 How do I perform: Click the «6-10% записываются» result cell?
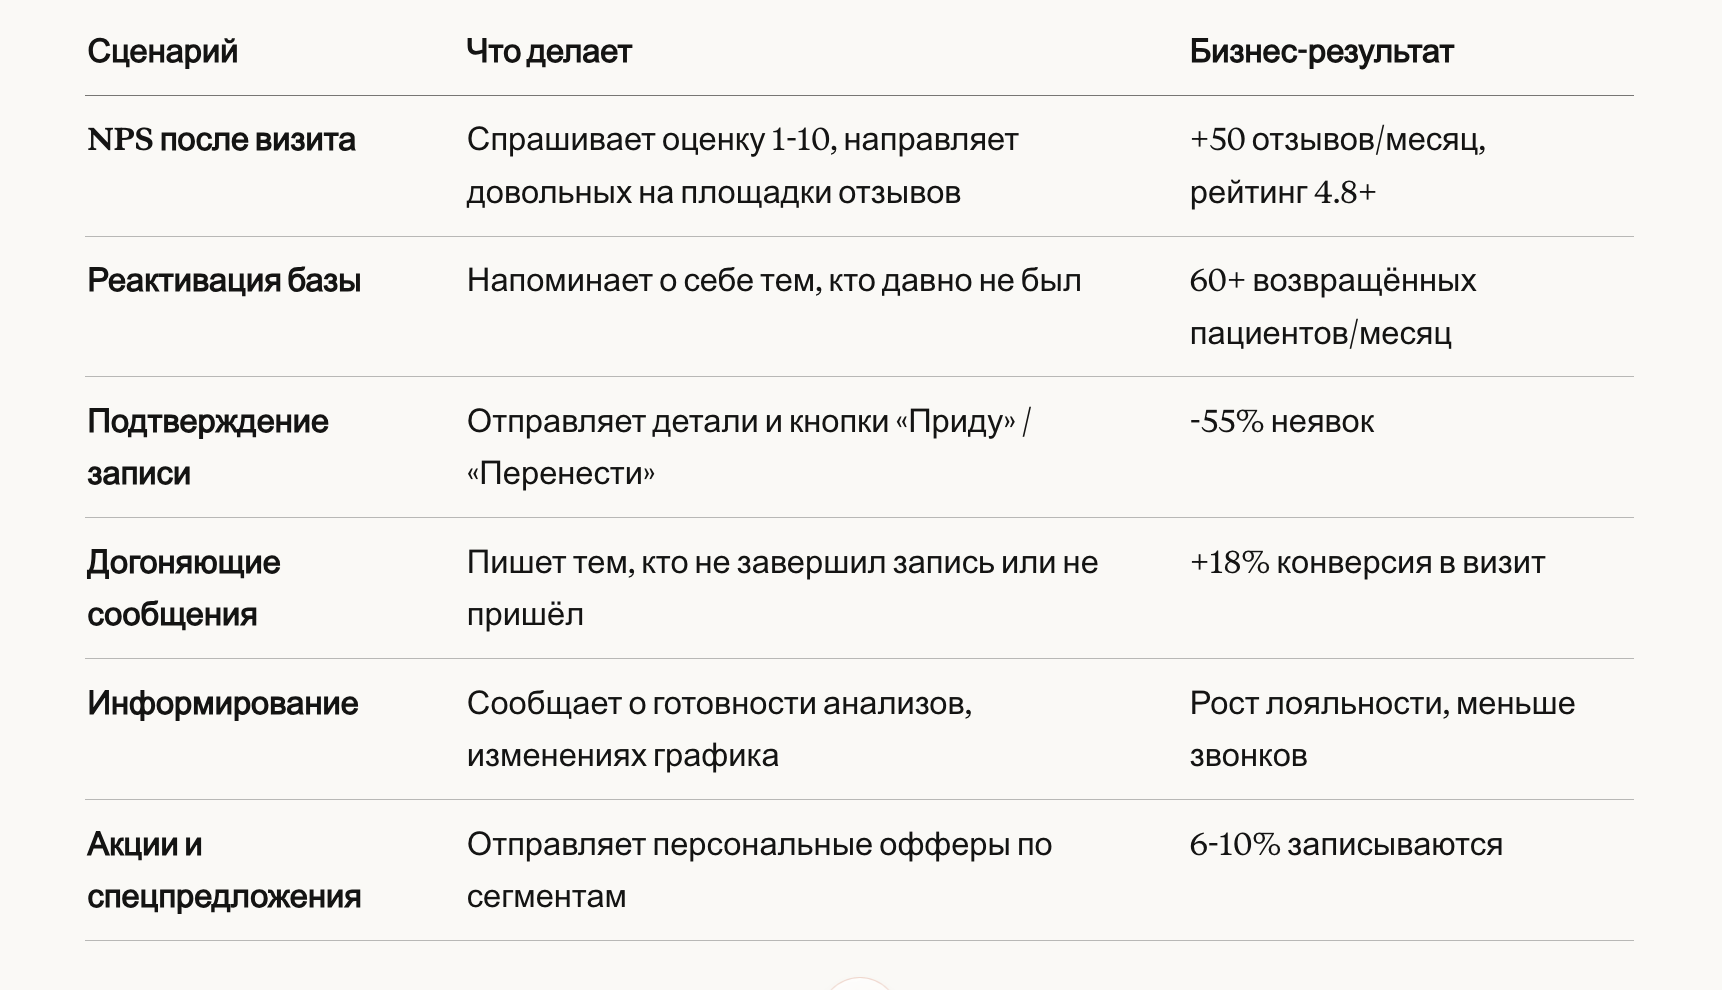pyautogui.click(x=1346, y=845)
